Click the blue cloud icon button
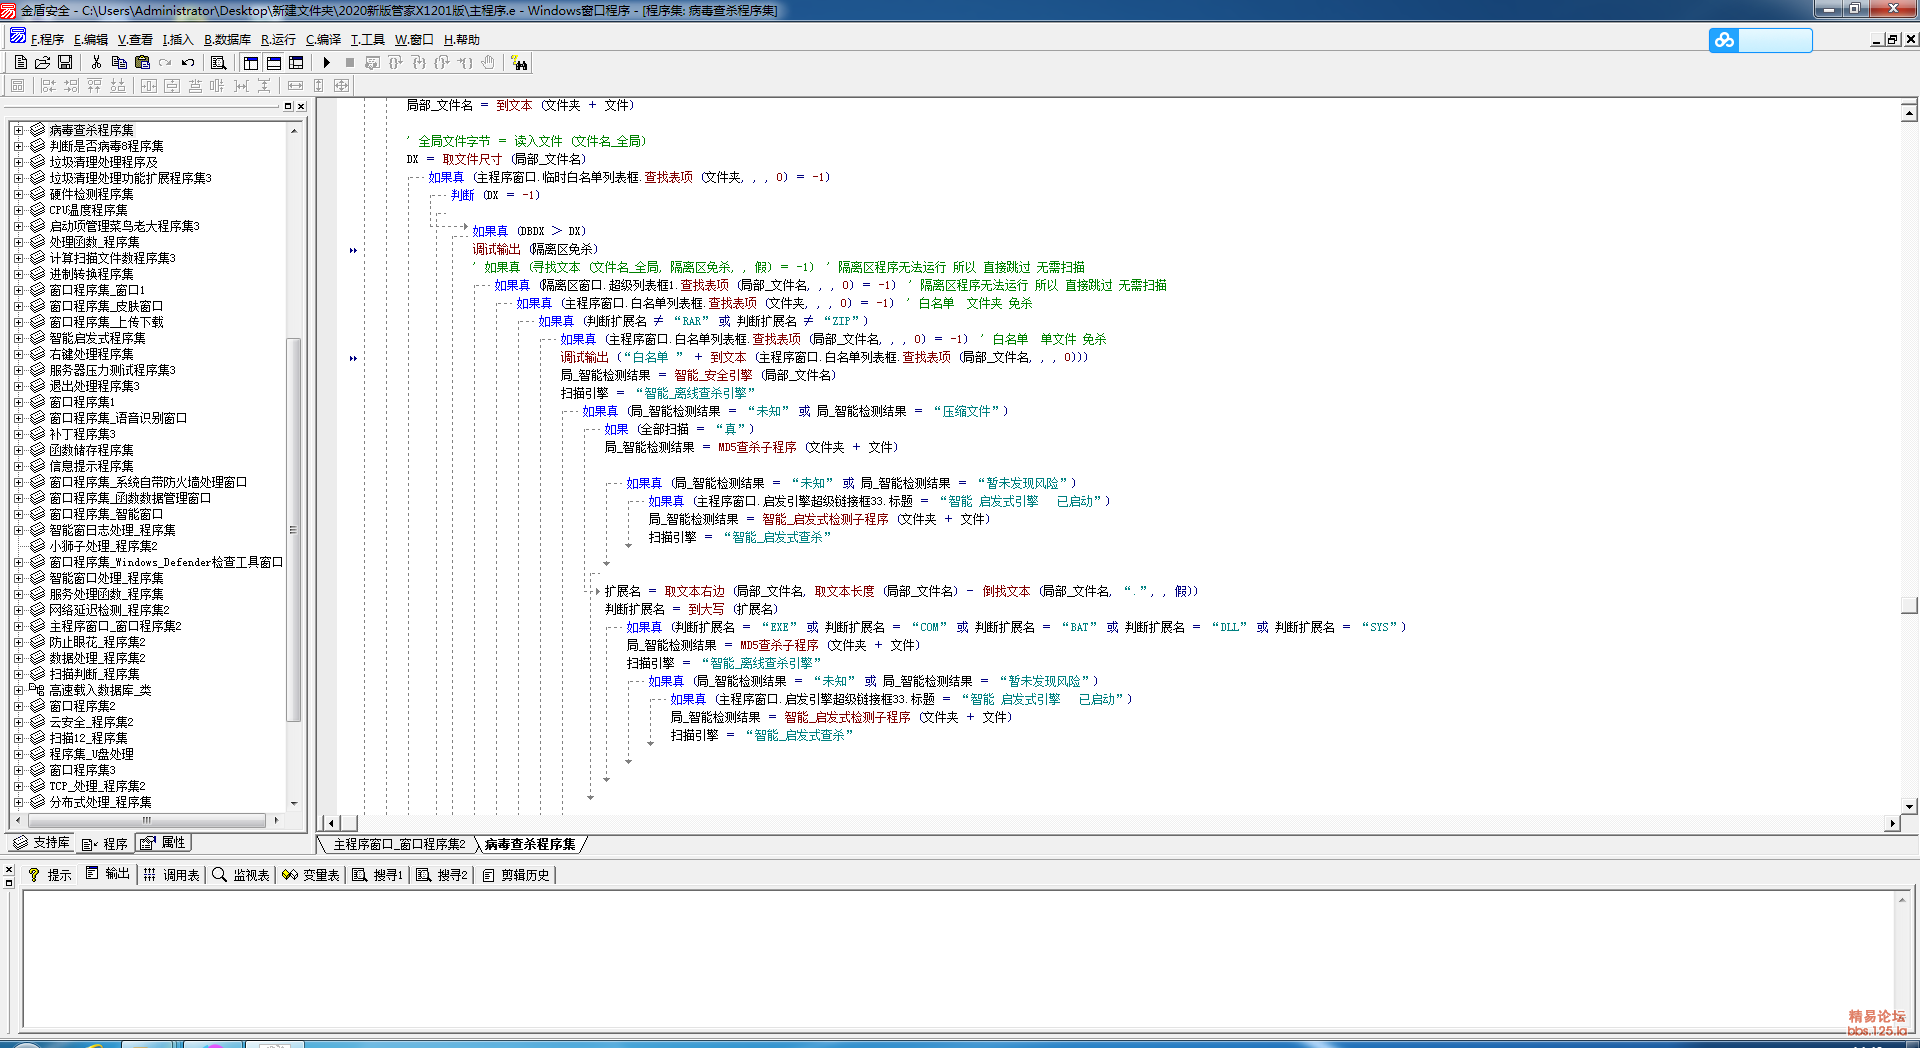Image resolution: width=1920 pixels, height=1048 pixels. tap(1724, 40)
